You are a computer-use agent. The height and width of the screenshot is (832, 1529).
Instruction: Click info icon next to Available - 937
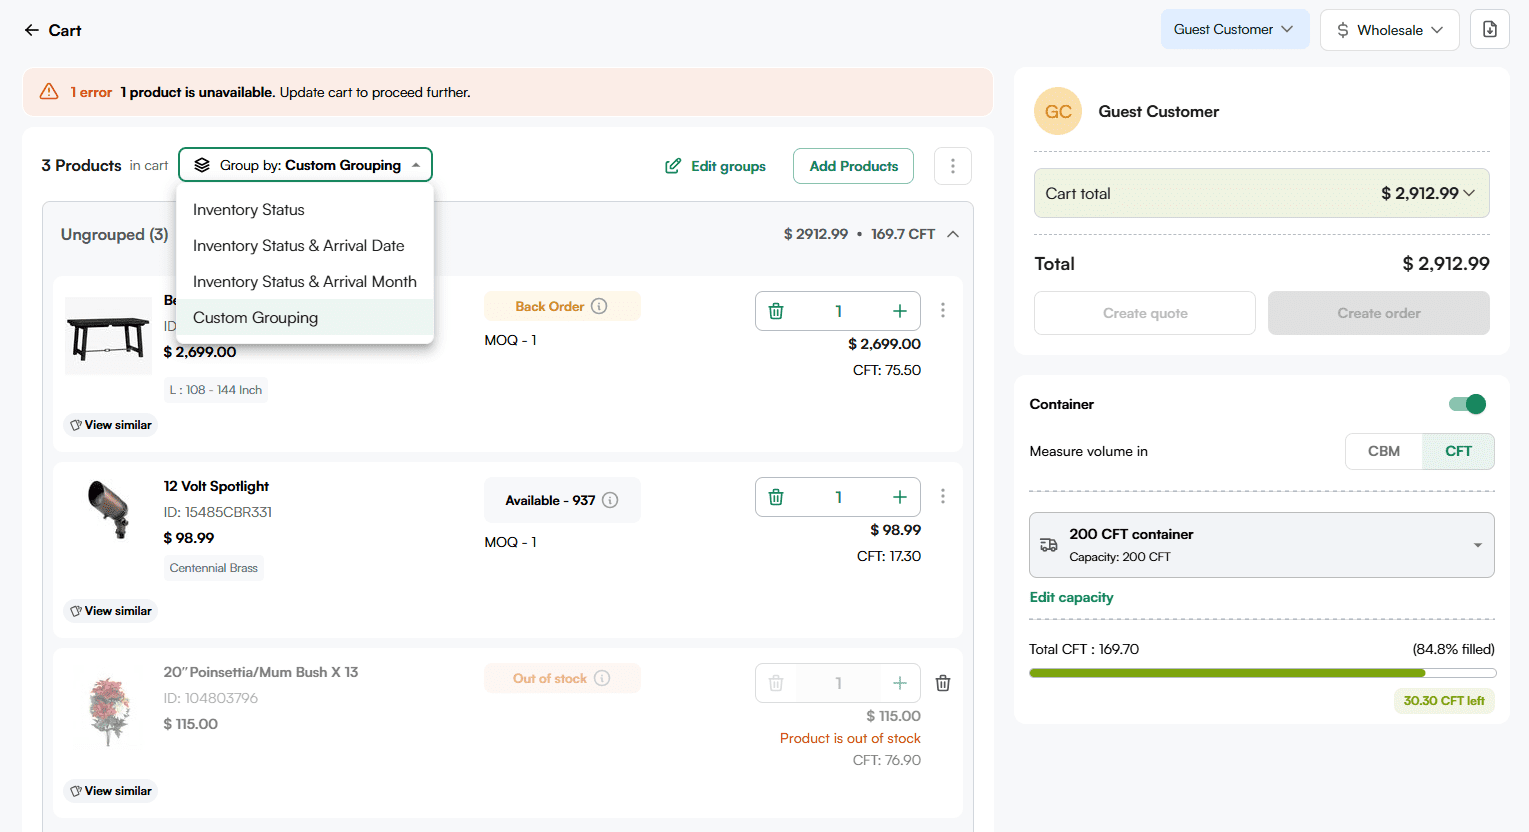pyautogui.click(x=610, y=500)
